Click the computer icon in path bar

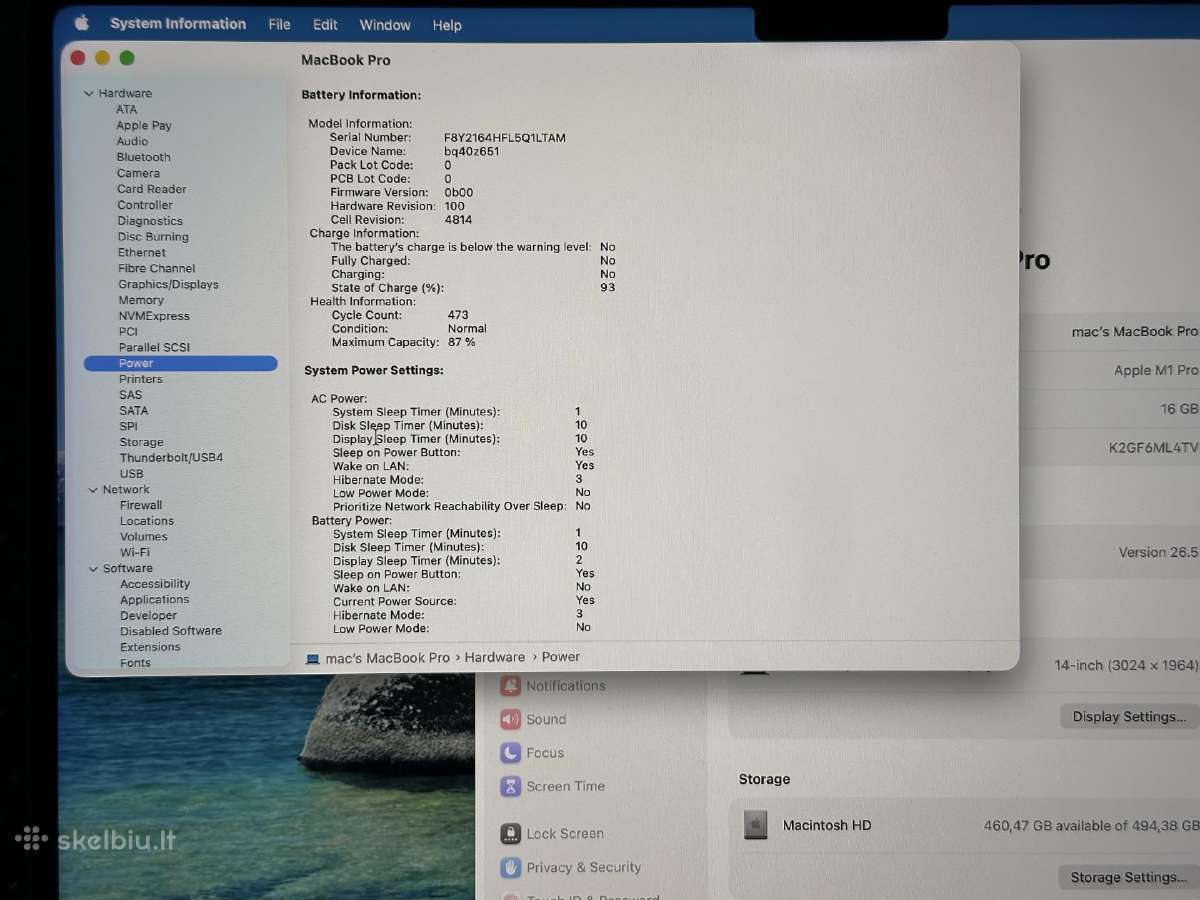click(x=313, y=659)
